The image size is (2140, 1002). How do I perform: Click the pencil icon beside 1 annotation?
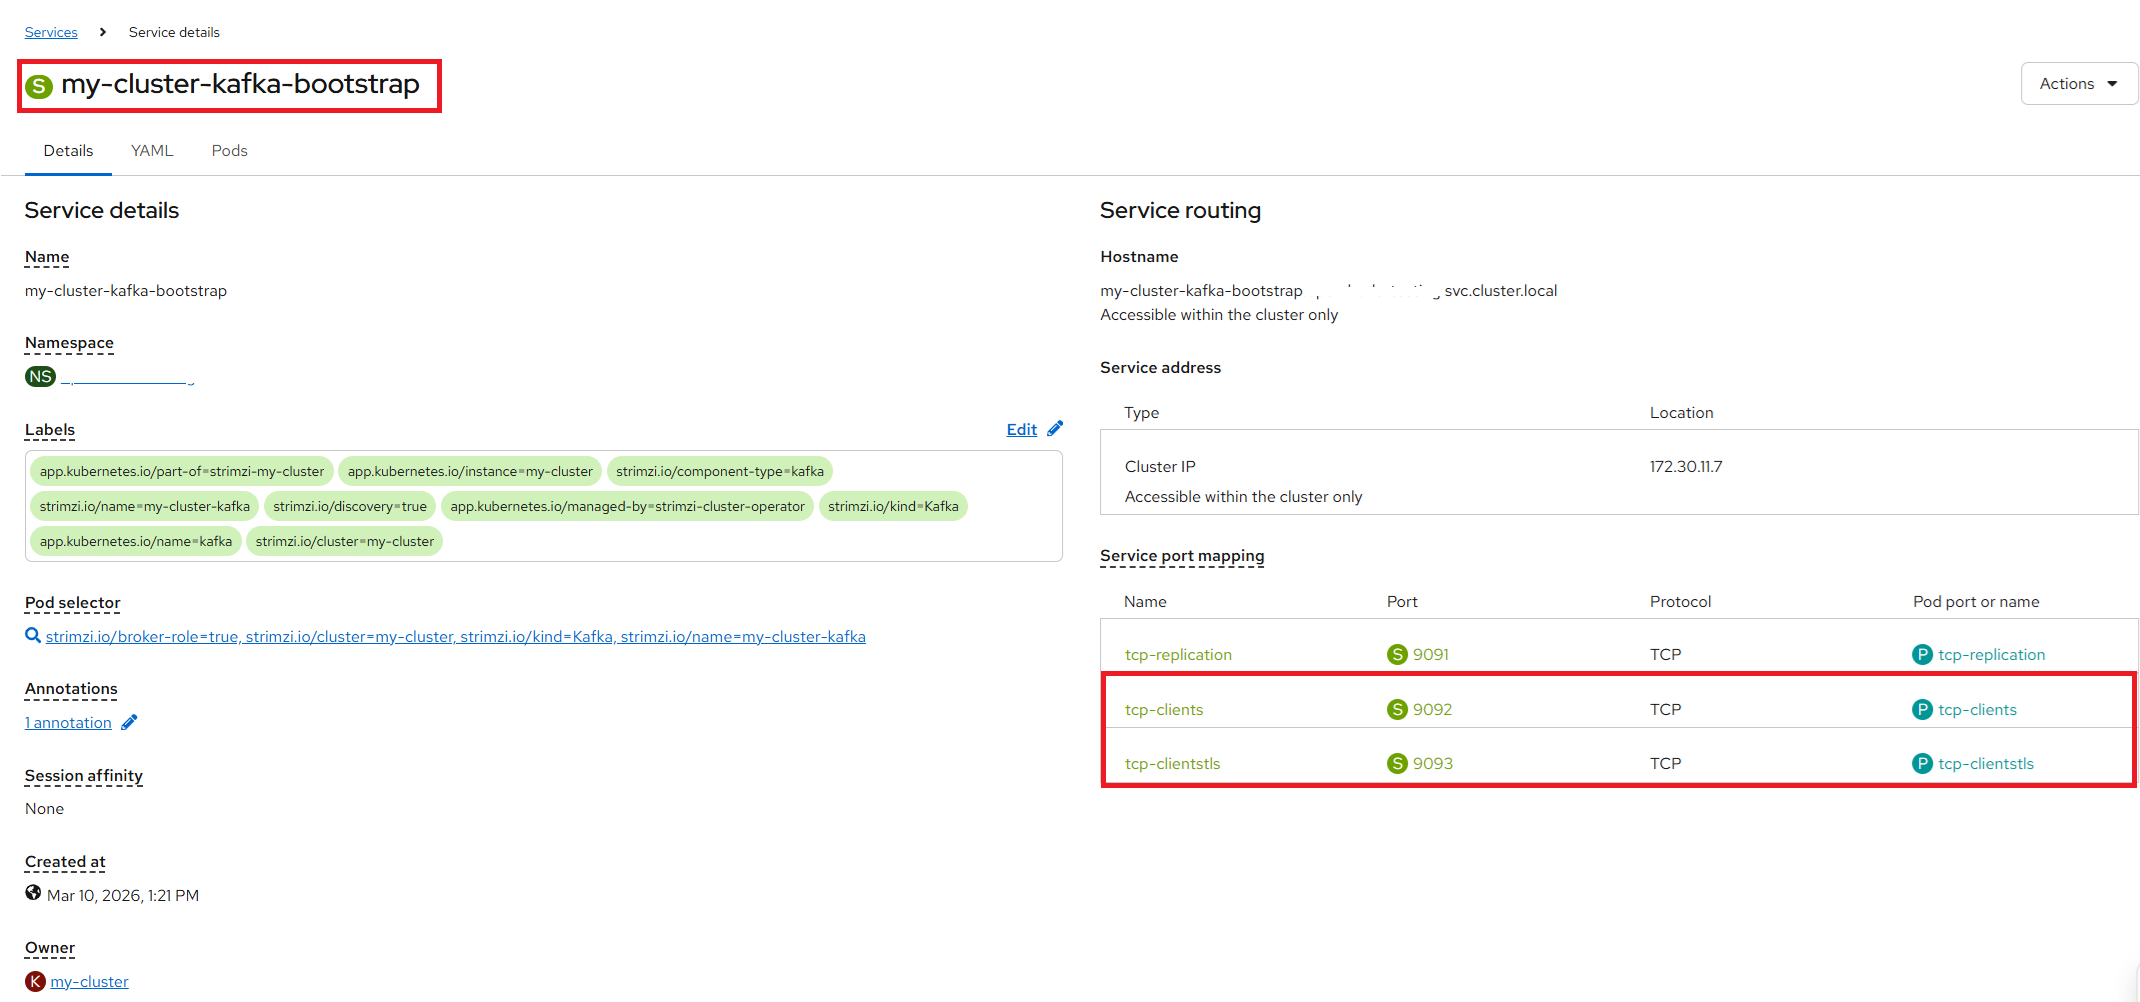coord(129,722)
